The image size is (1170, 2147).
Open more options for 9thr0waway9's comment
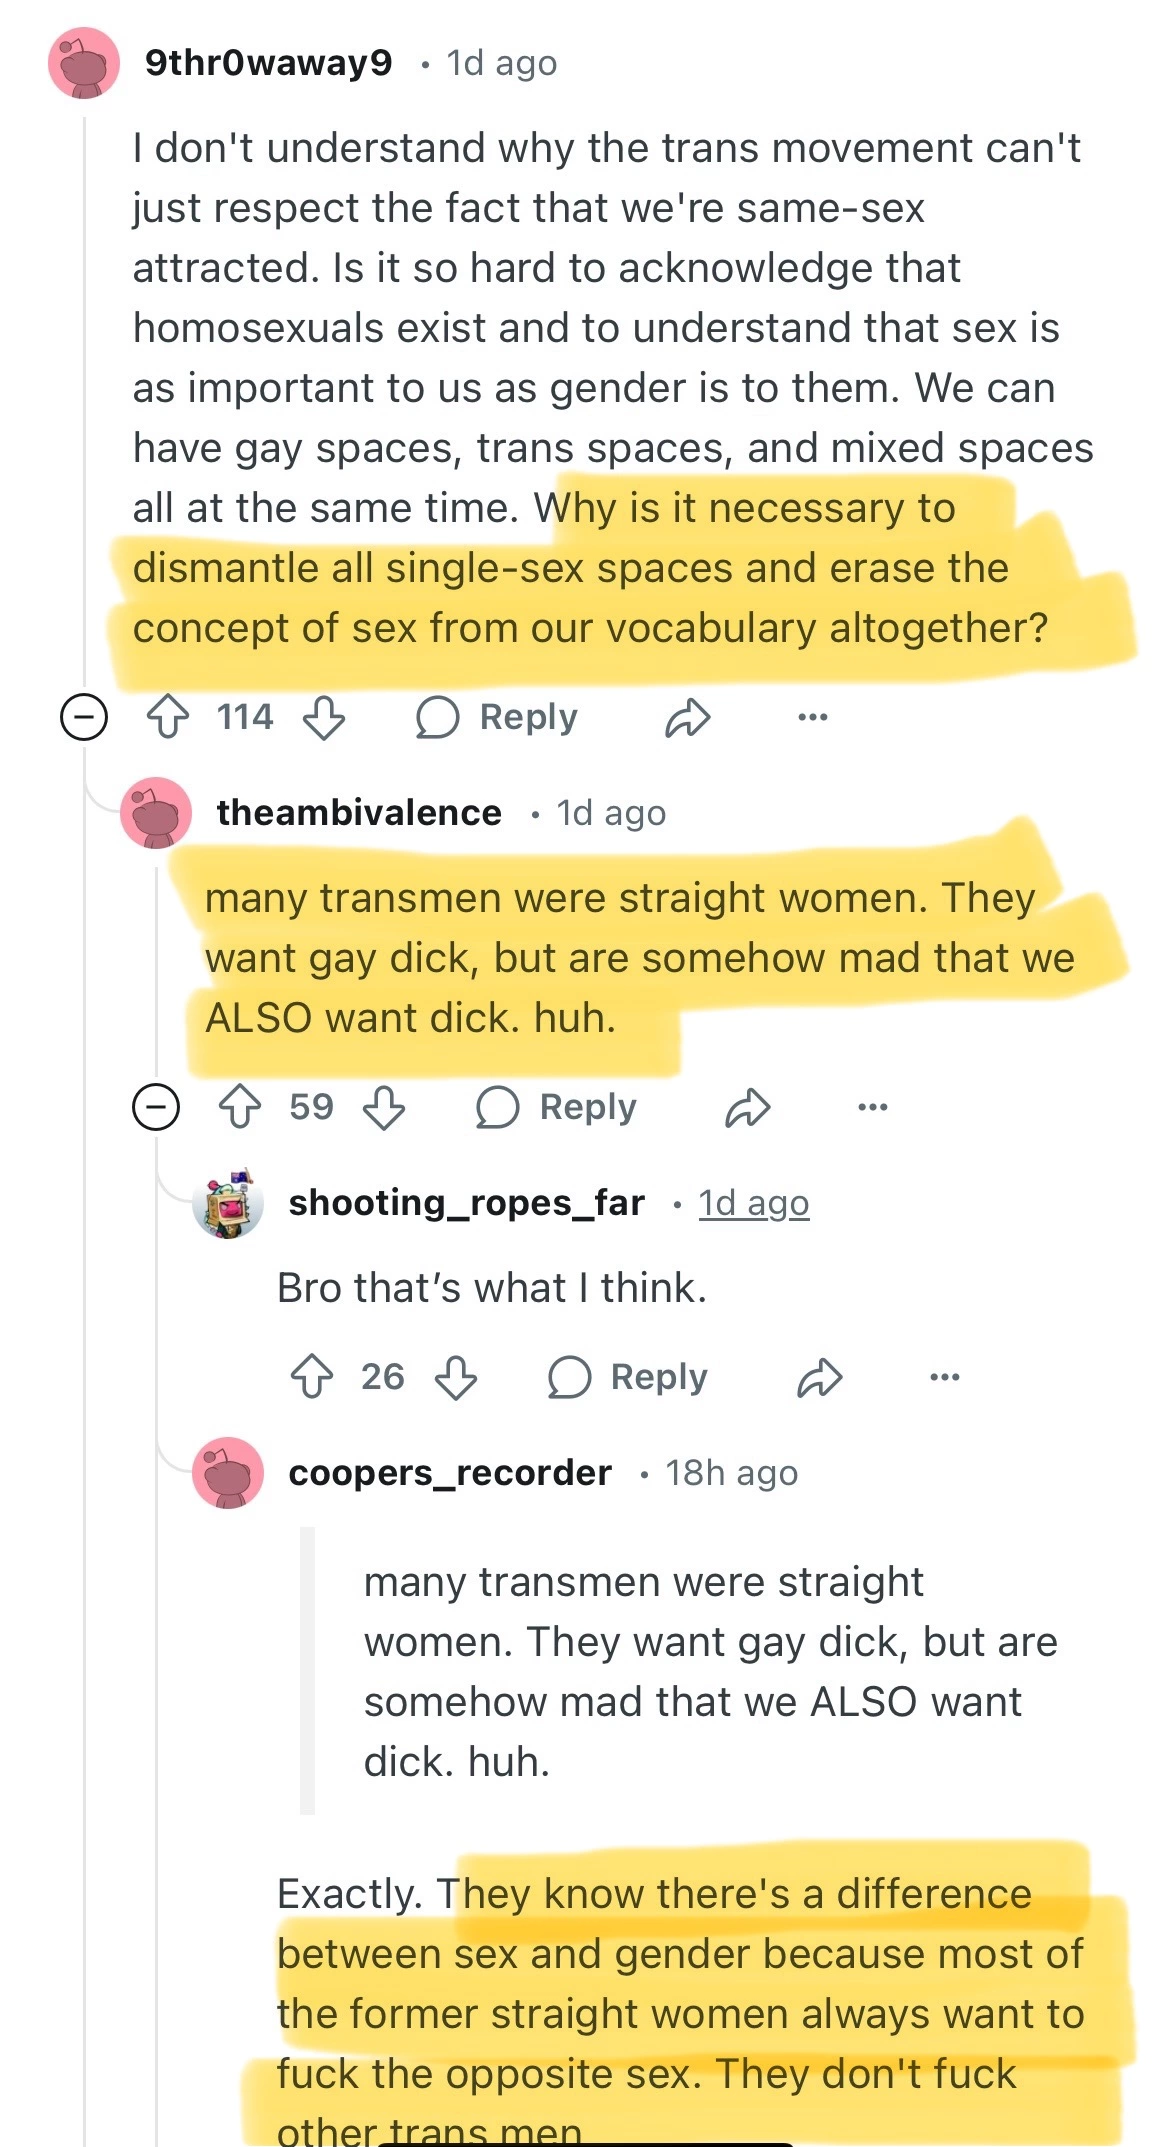click(812, 717)
